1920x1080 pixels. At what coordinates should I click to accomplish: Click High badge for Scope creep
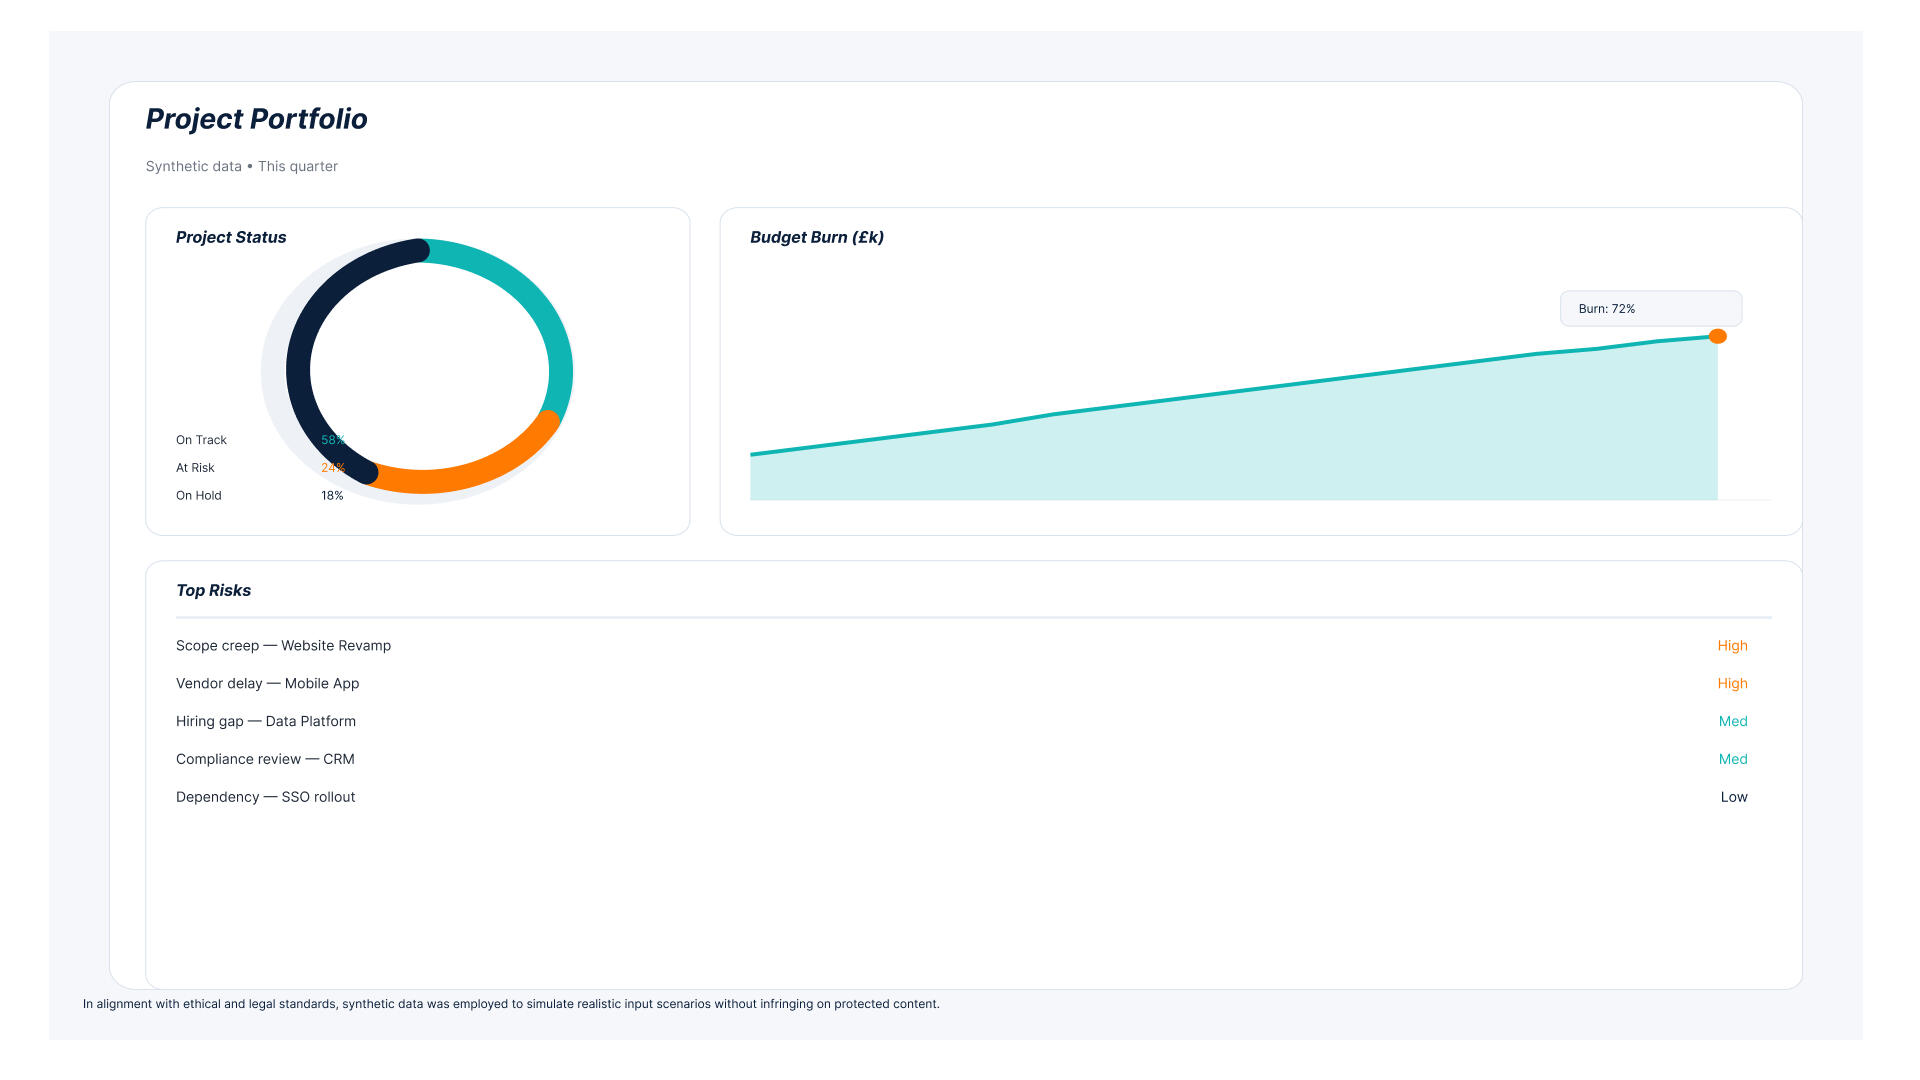1732,646
